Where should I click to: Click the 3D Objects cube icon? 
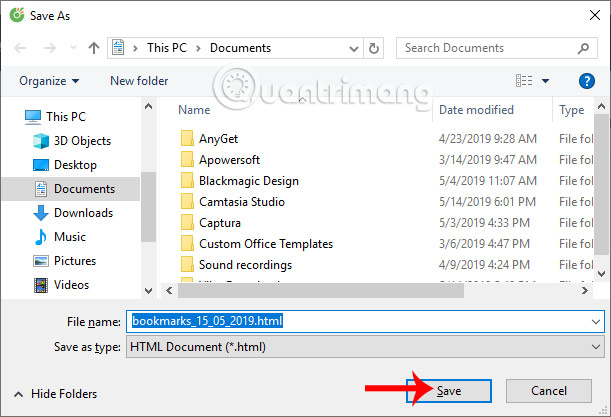pos(41,141)
